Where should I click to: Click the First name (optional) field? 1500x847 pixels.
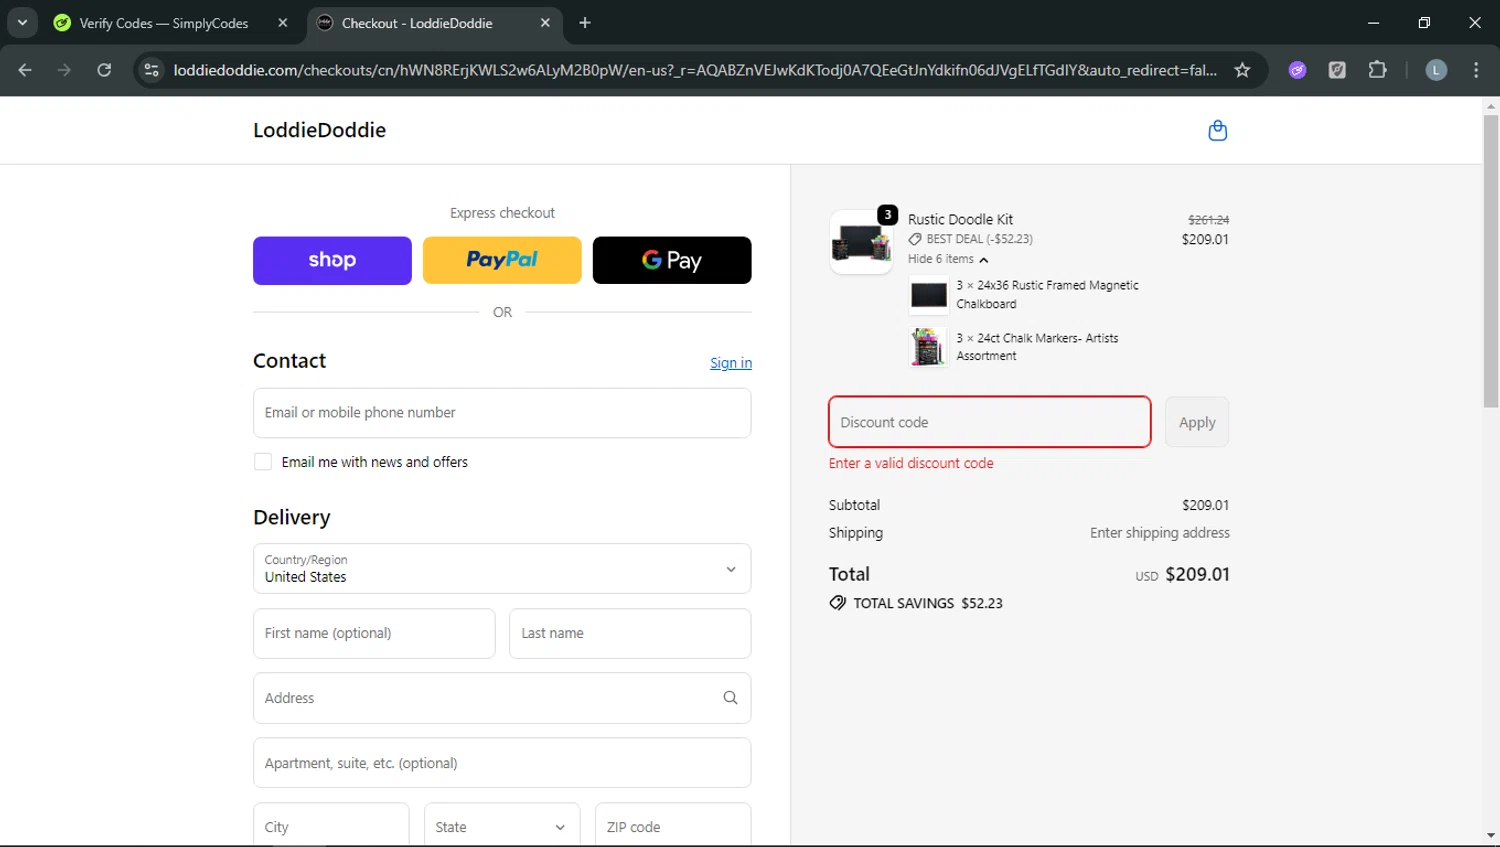click(374, 634)
